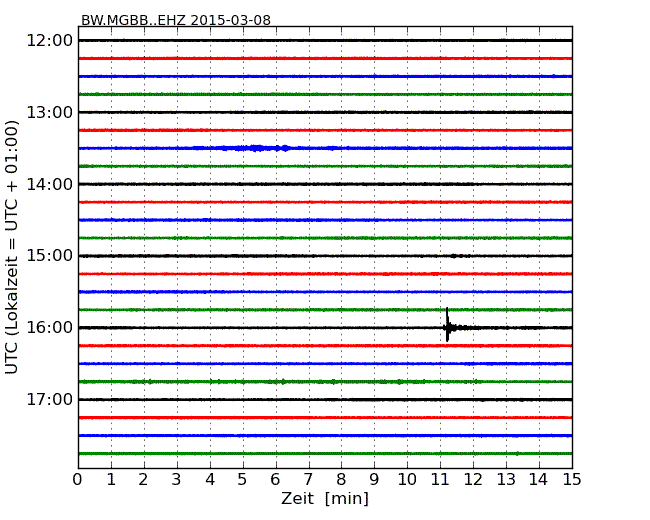The width and height of the screenshot is (650, 520).
Task: Click the x-axis tick label 15
Action: point(572,480)
